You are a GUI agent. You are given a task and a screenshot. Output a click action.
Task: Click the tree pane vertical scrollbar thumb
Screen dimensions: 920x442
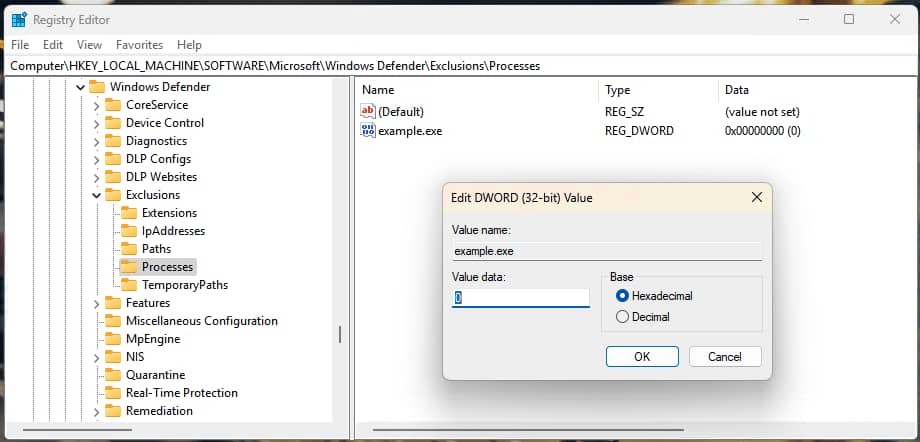click(x=340, y=335)
